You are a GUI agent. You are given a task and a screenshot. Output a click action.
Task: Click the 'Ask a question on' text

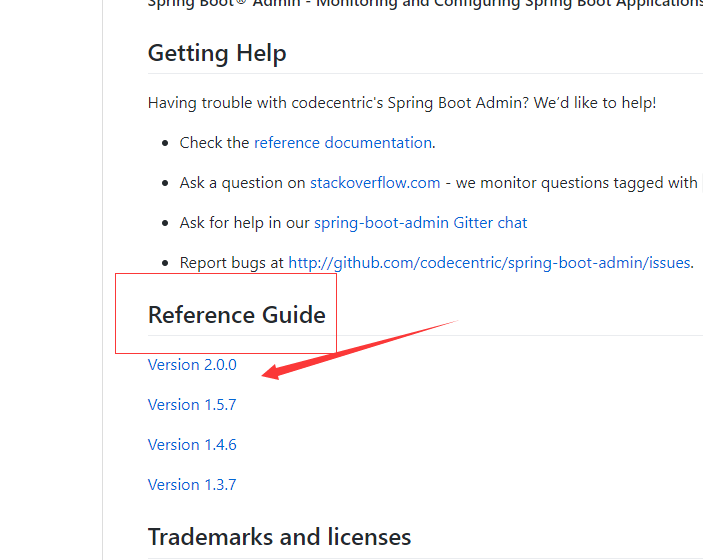tap(242, 183)
